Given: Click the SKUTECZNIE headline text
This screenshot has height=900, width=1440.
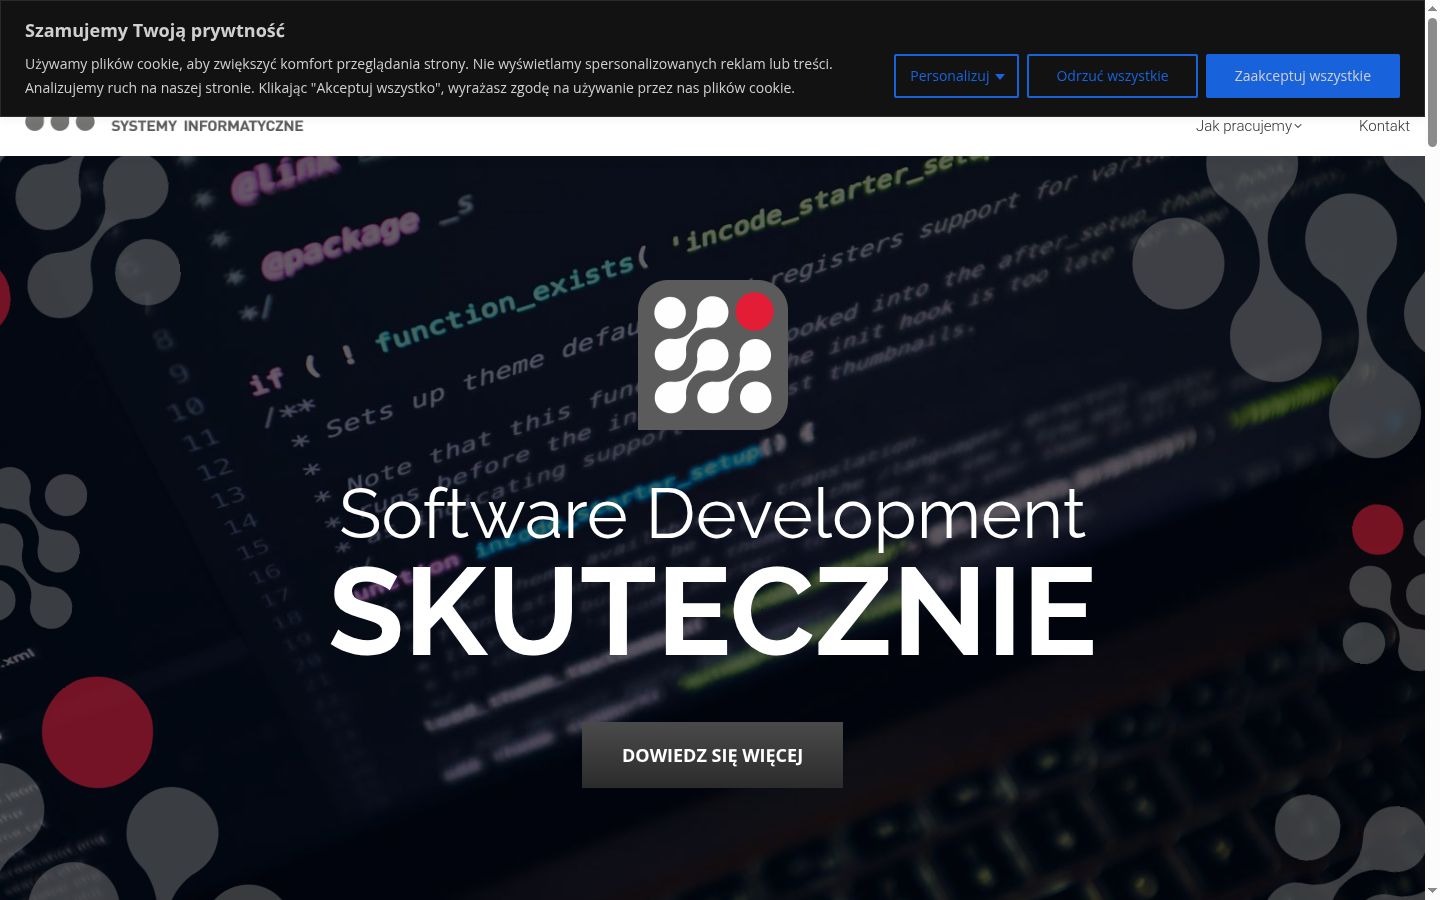Looking at the screenshot, I should click(712, 611).
